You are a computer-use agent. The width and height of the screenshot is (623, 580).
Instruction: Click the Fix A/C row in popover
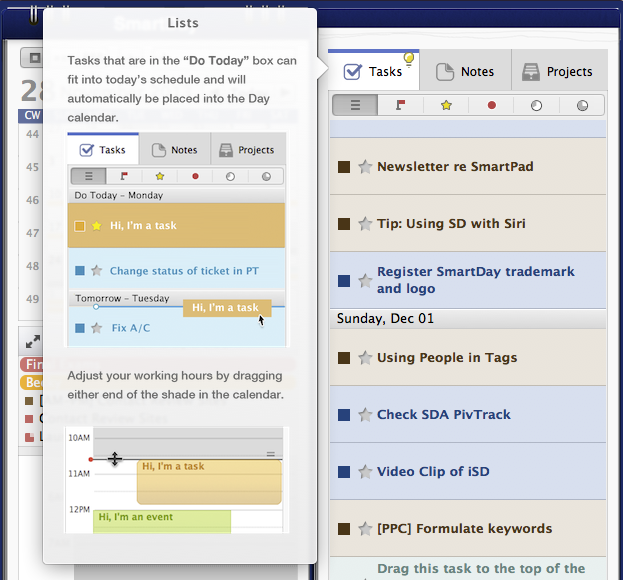pyautogui.click(x=176, y=327)
